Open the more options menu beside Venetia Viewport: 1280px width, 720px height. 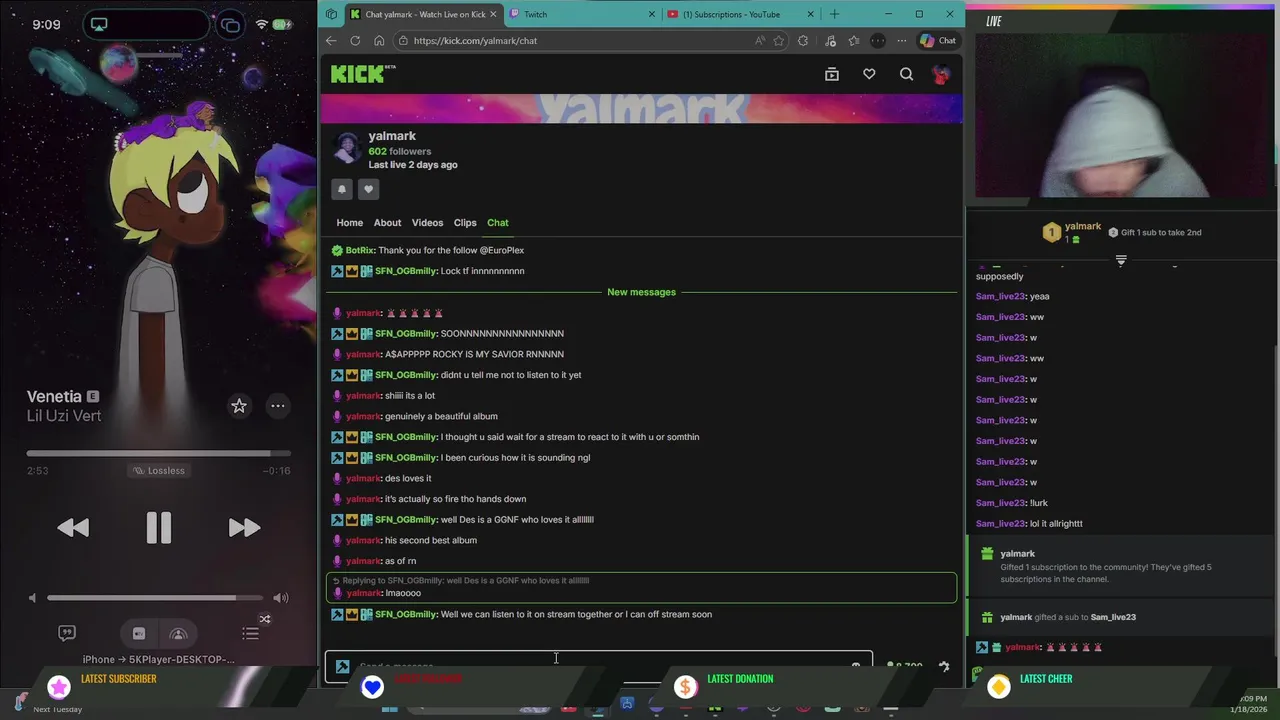tap(278, 405)
